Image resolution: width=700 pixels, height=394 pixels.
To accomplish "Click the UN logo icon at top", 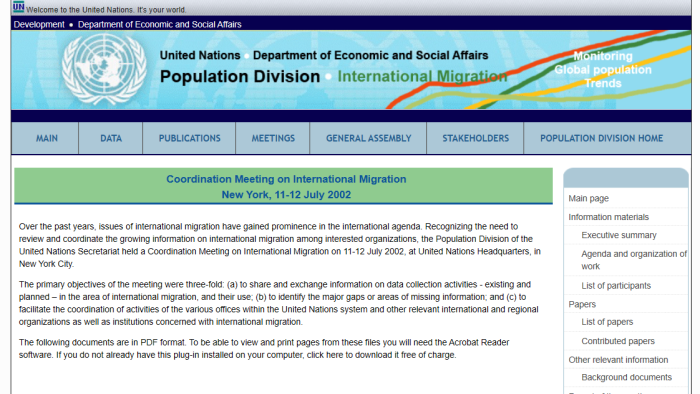I will (x=18, y=7).
